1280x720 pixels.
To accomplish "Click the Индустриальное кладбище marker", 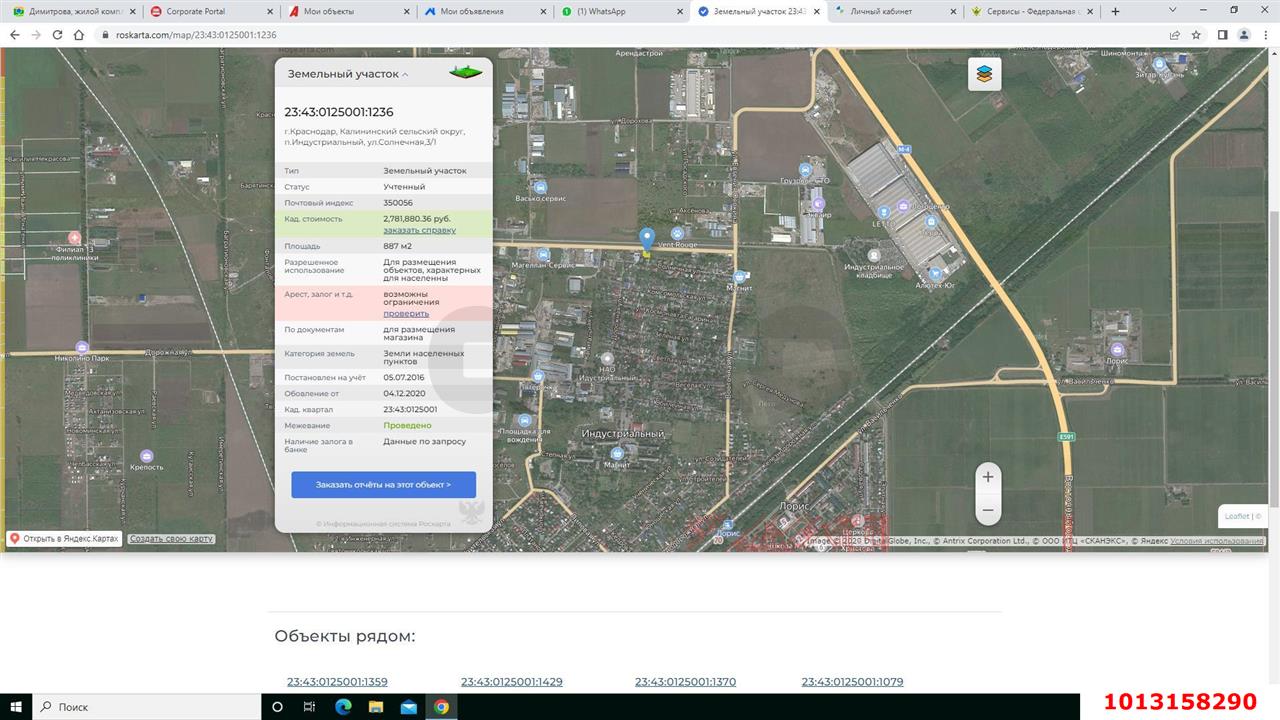I will click(873, 255).
